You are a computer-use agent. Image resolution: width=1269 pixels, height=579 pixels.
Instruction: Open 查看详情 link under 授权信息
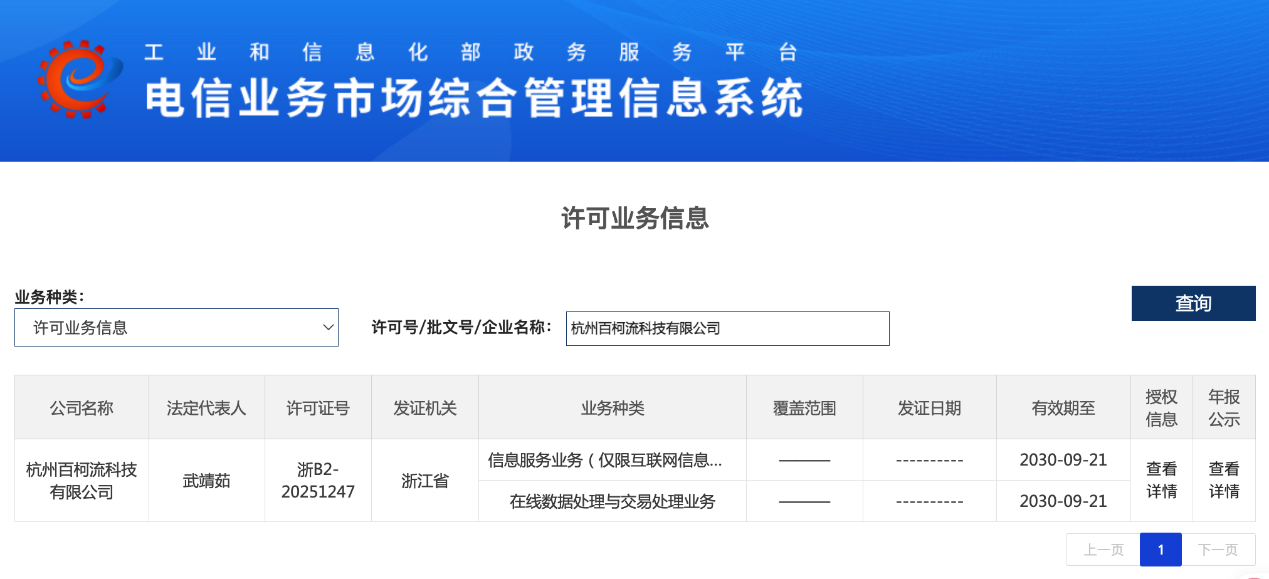tap(1161, 480)
